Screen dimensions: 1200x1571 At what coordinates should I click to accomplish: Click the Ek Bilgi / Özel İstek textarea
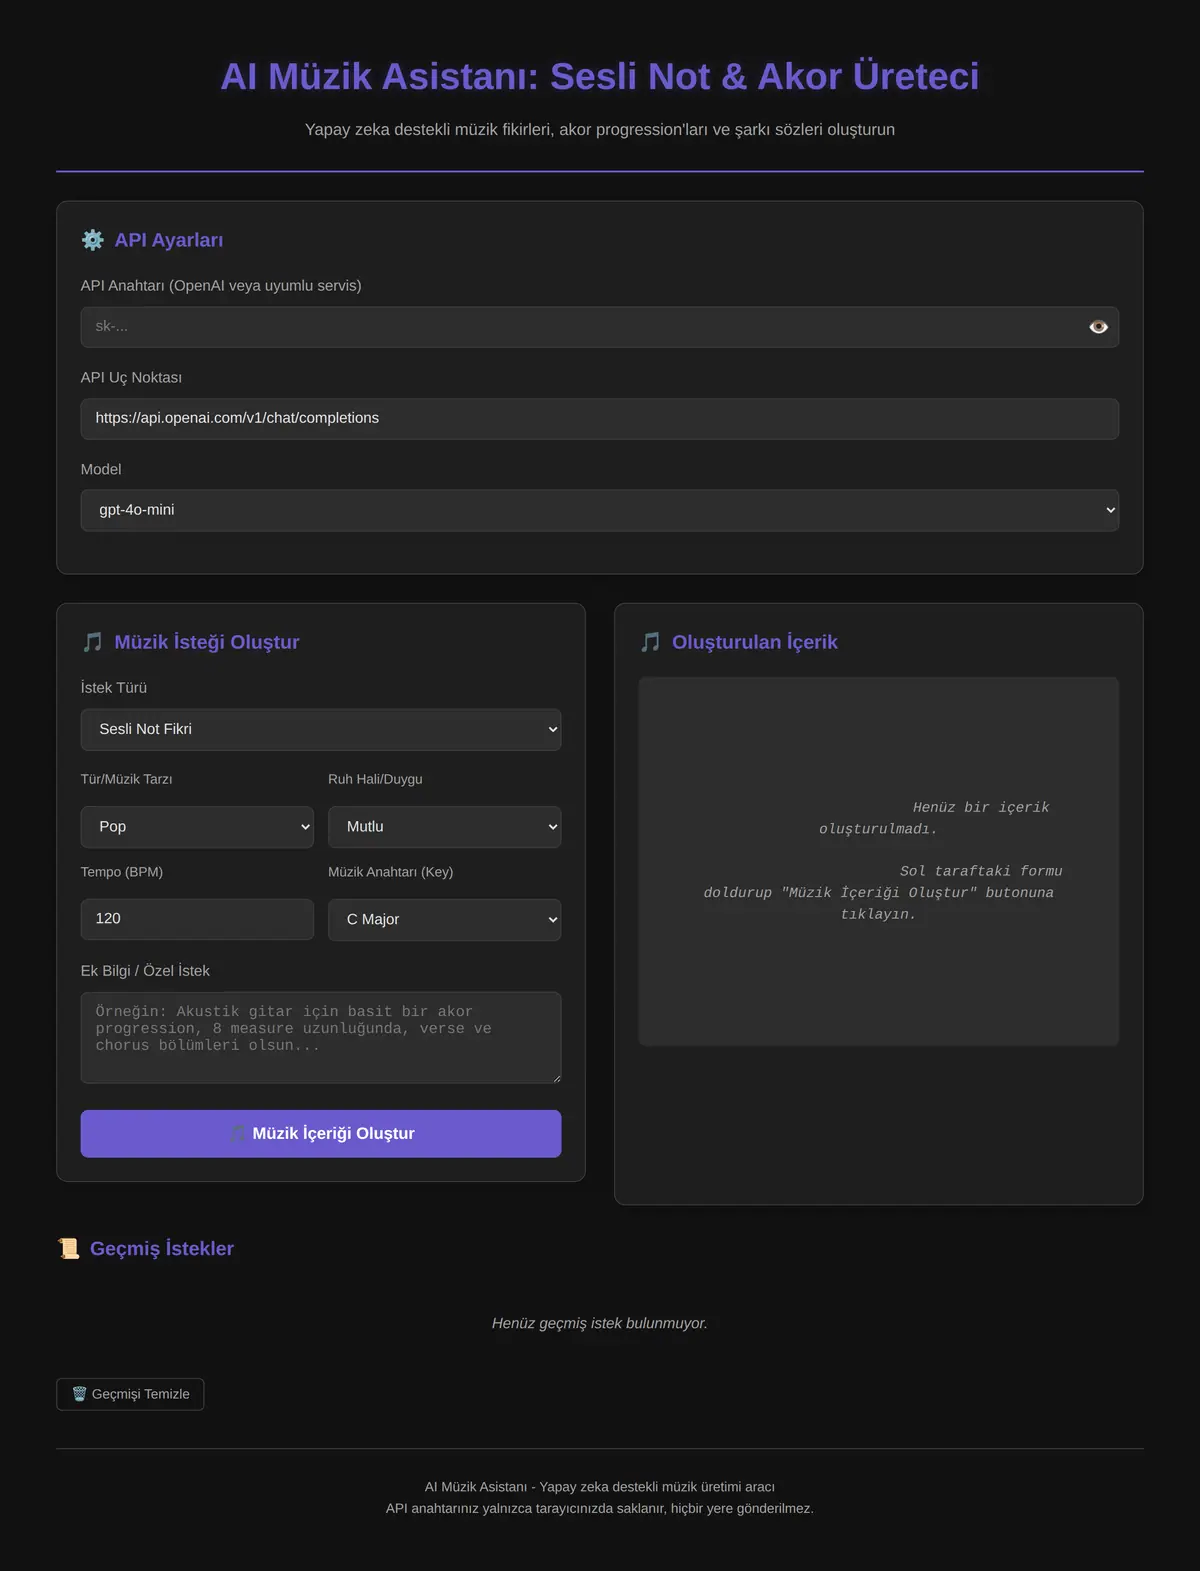[x=321, y=1038]
